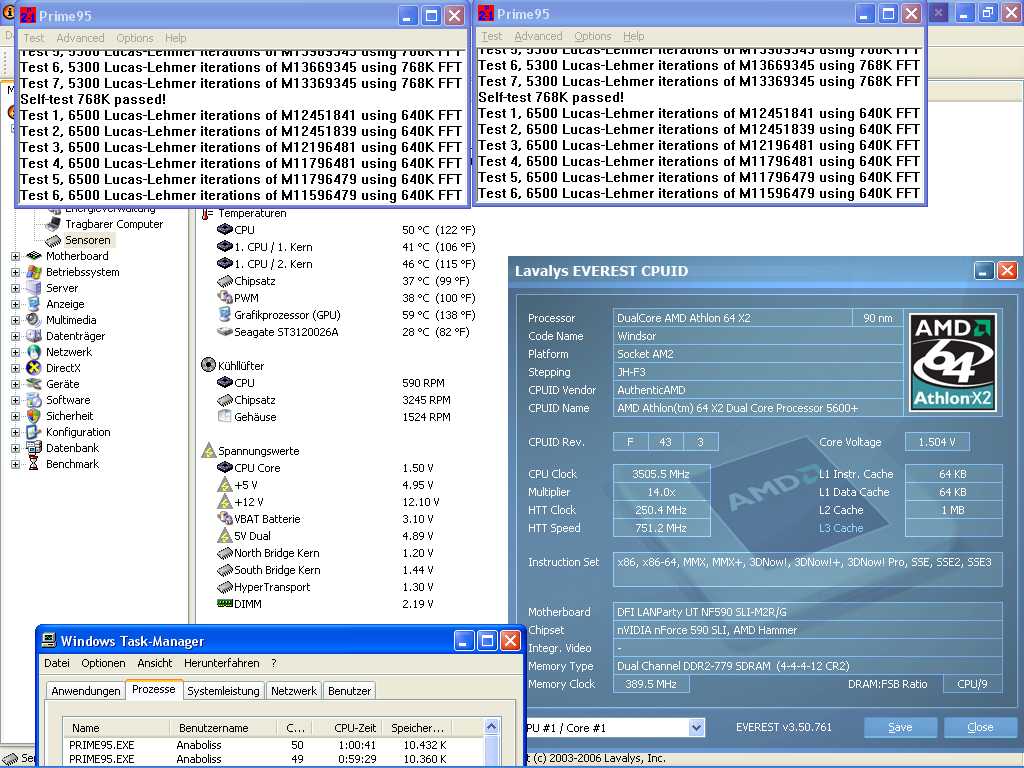Click the Spannungswerte warning triangle icon

(x=208, y=451)
